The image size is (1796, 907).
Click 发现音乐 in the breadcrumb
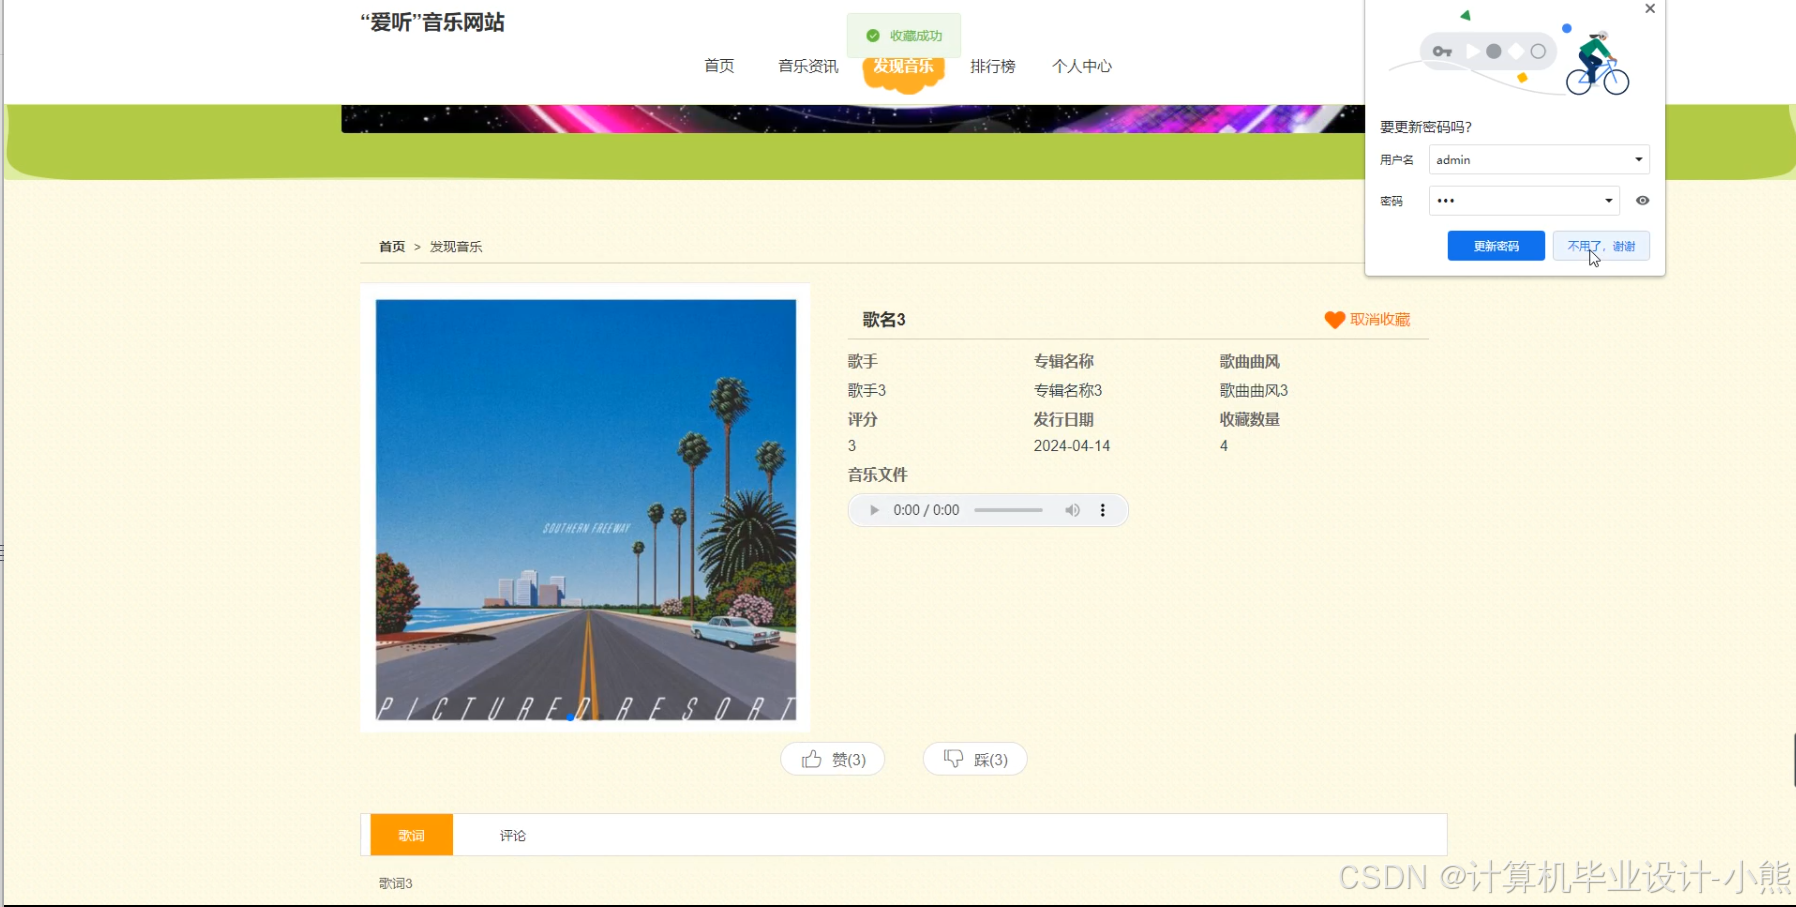(456, 247)
